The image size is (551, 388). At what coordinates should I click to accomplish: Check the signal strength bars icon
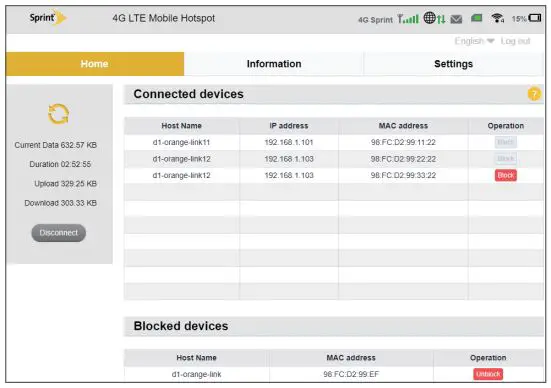(x=408, y=19)
